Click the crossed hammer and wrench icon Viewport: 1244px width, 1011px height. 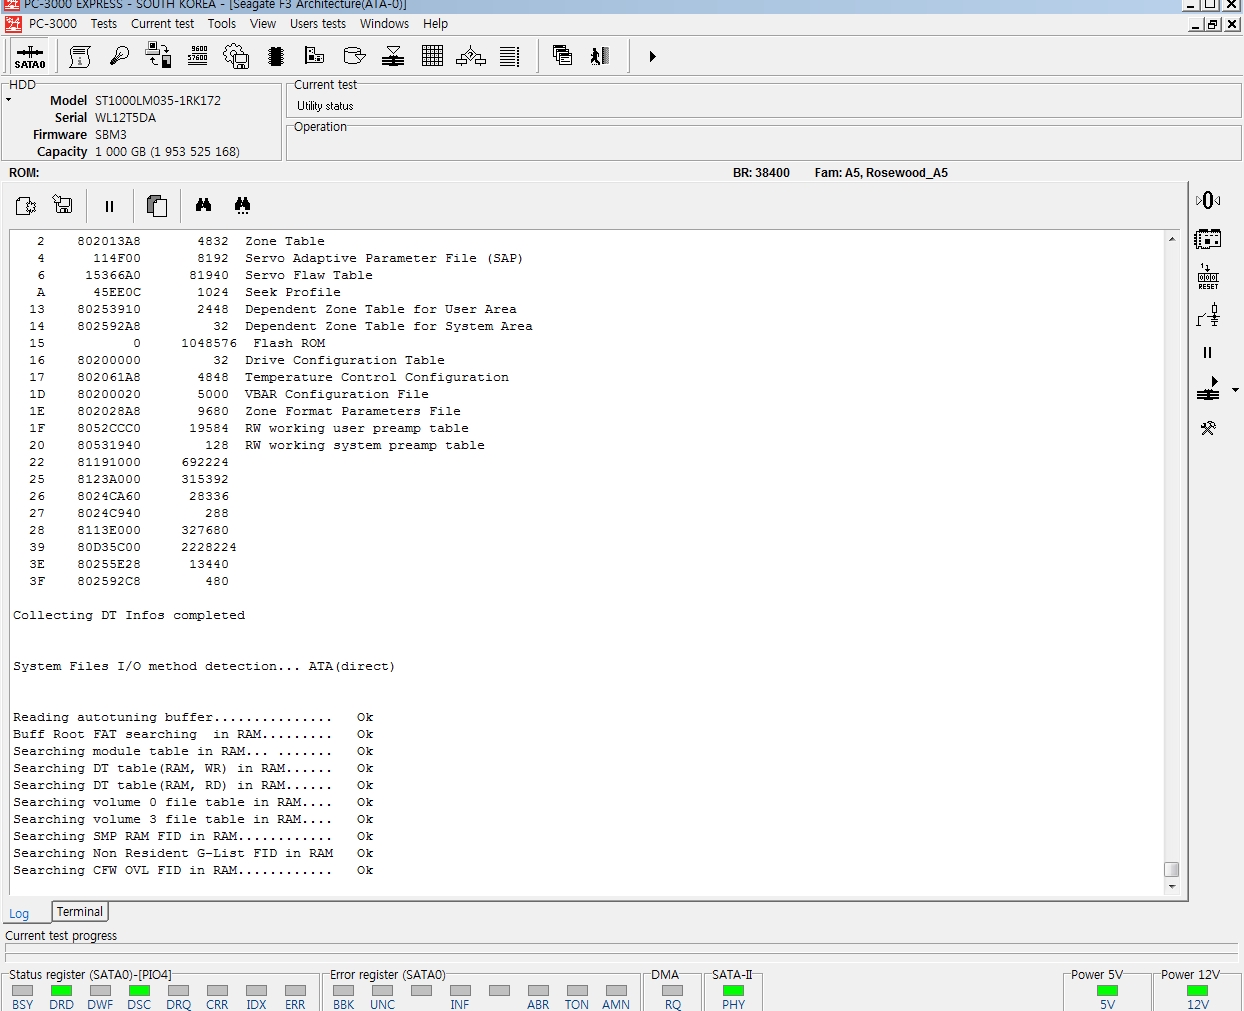pyautogui.click(x=1208, y=428)
